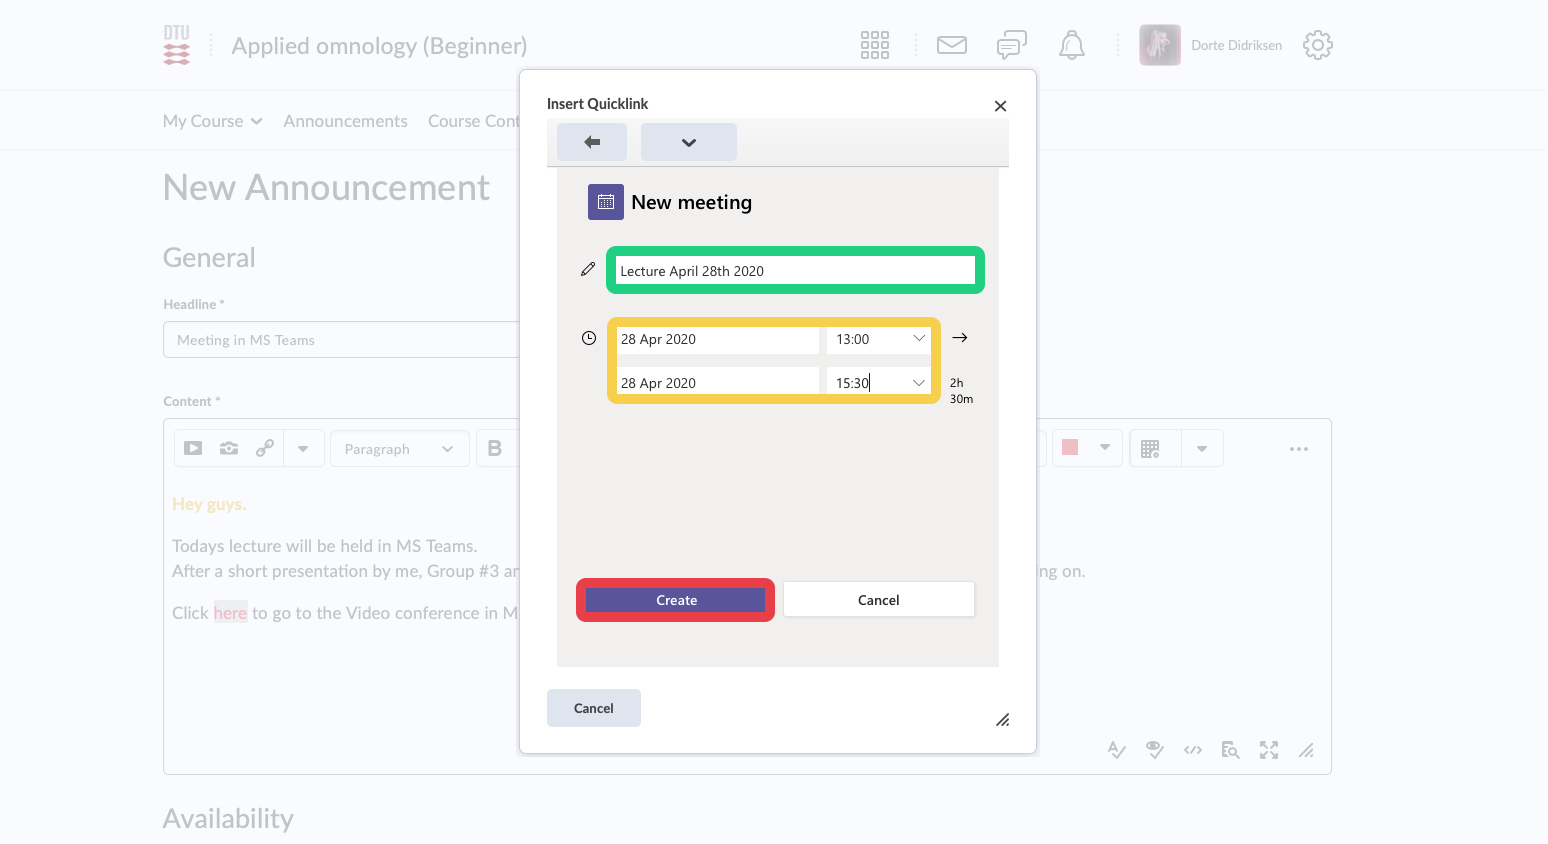Toggle bold formatting in editor
1548x844 pixels.
(494, 449)
